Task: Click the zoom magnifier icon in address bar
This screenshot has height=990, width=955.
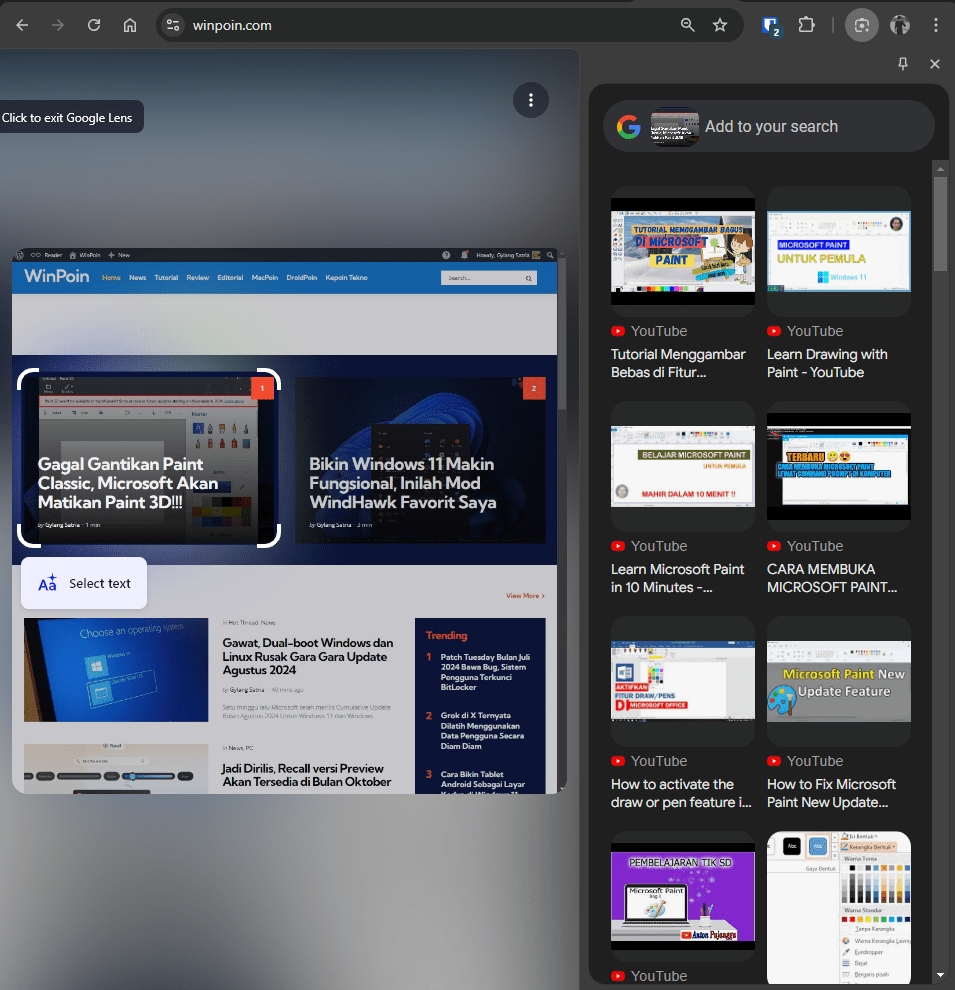Action: [688, 25]
